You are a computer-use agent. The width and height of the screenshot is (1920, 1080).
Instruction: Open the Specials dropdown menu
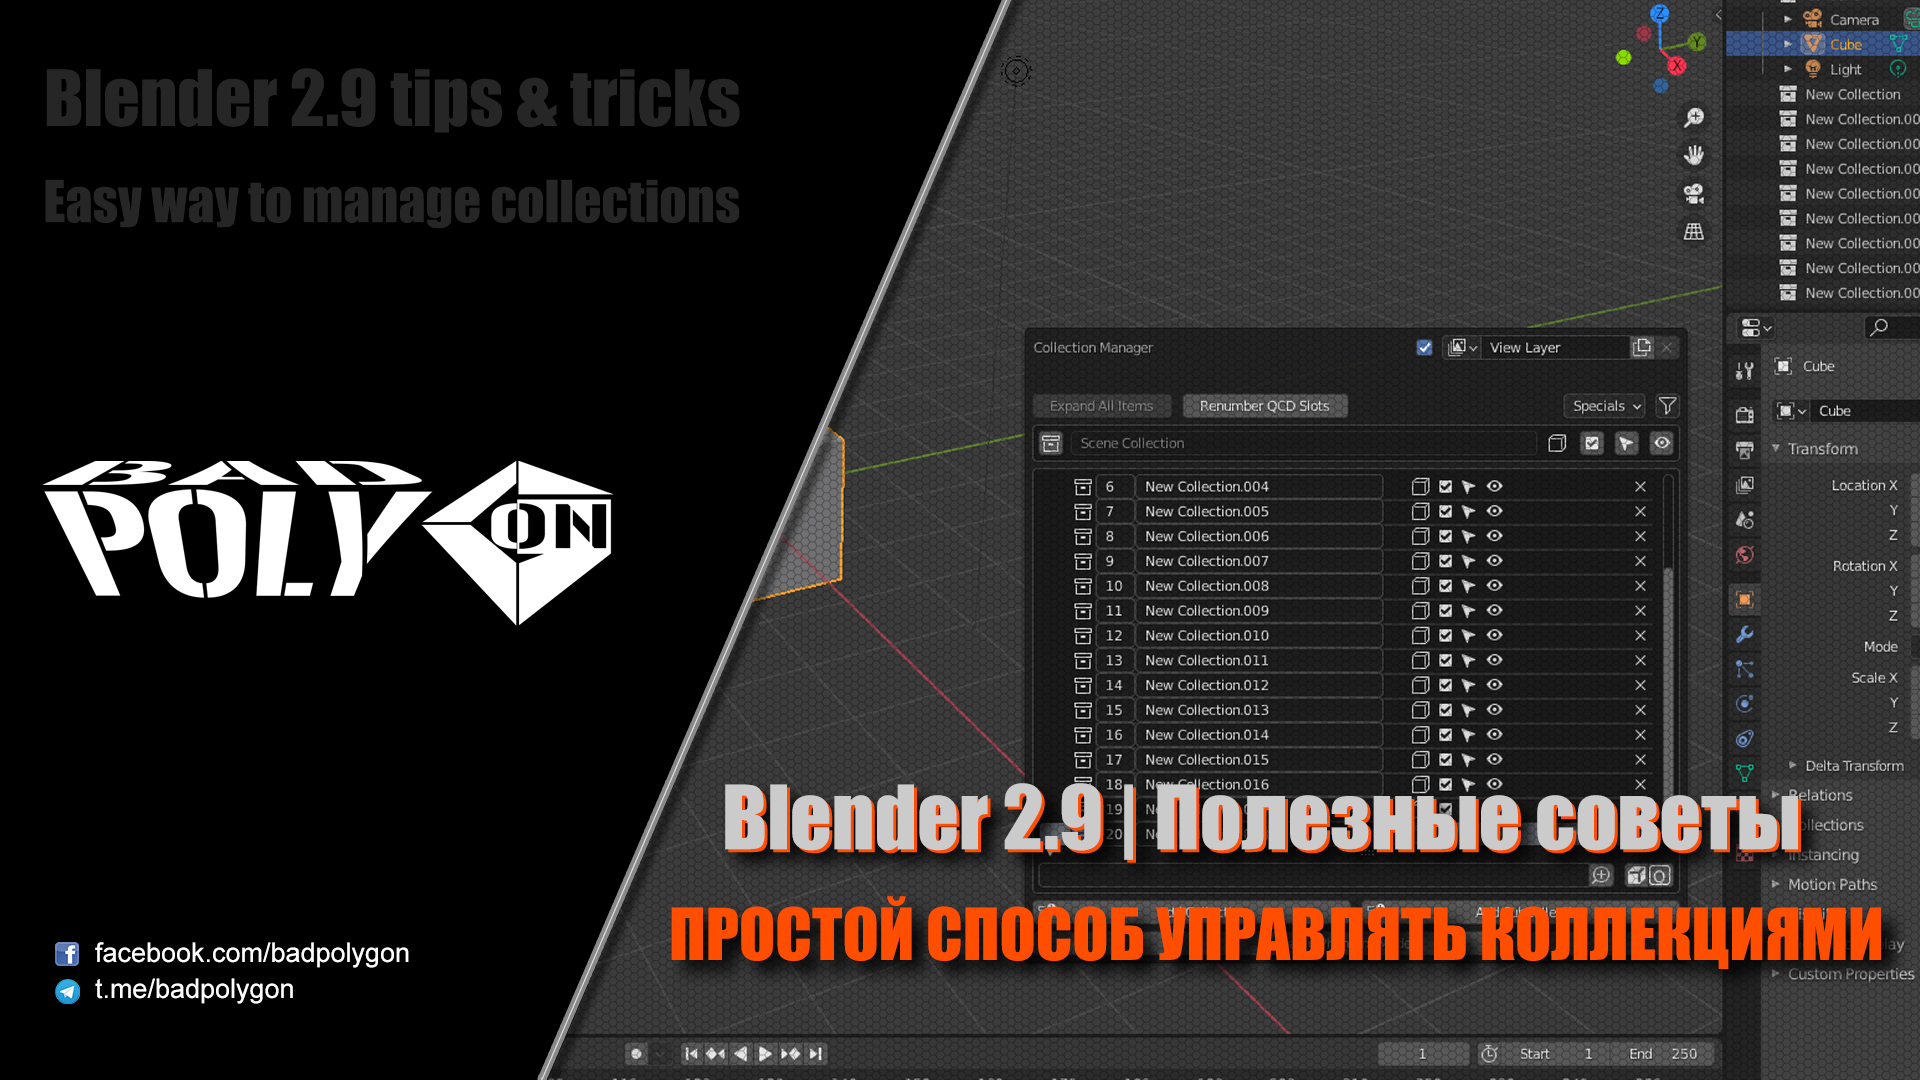point(1604,406)
